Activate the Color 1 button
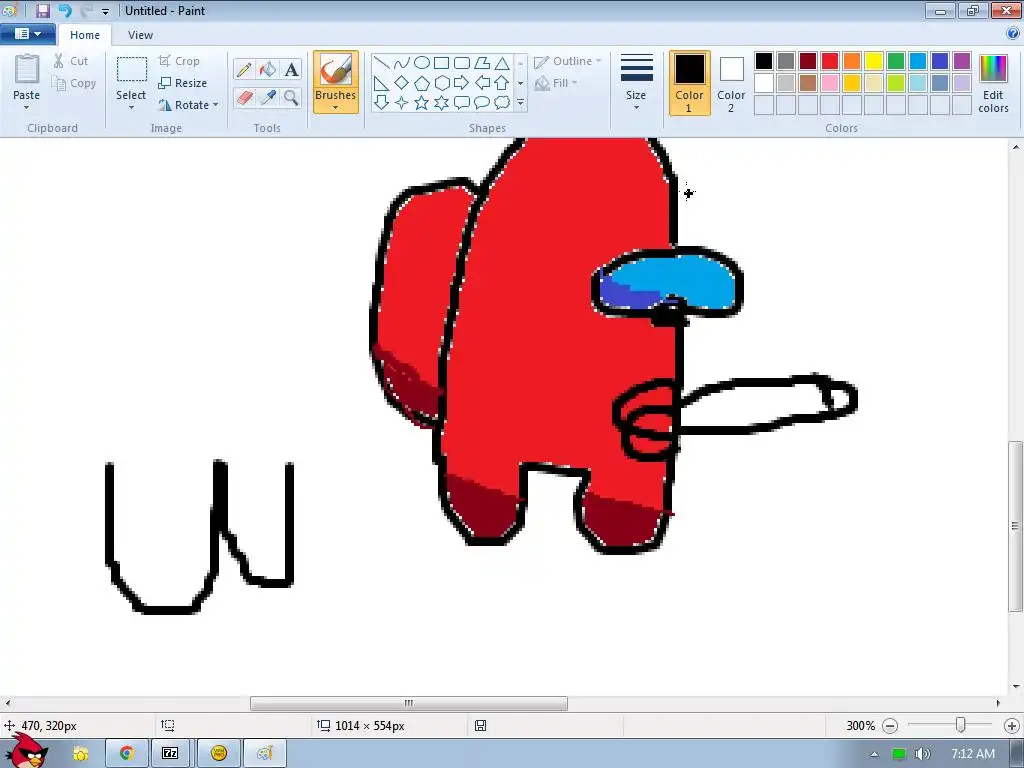1024x768 pixels. 690,83
